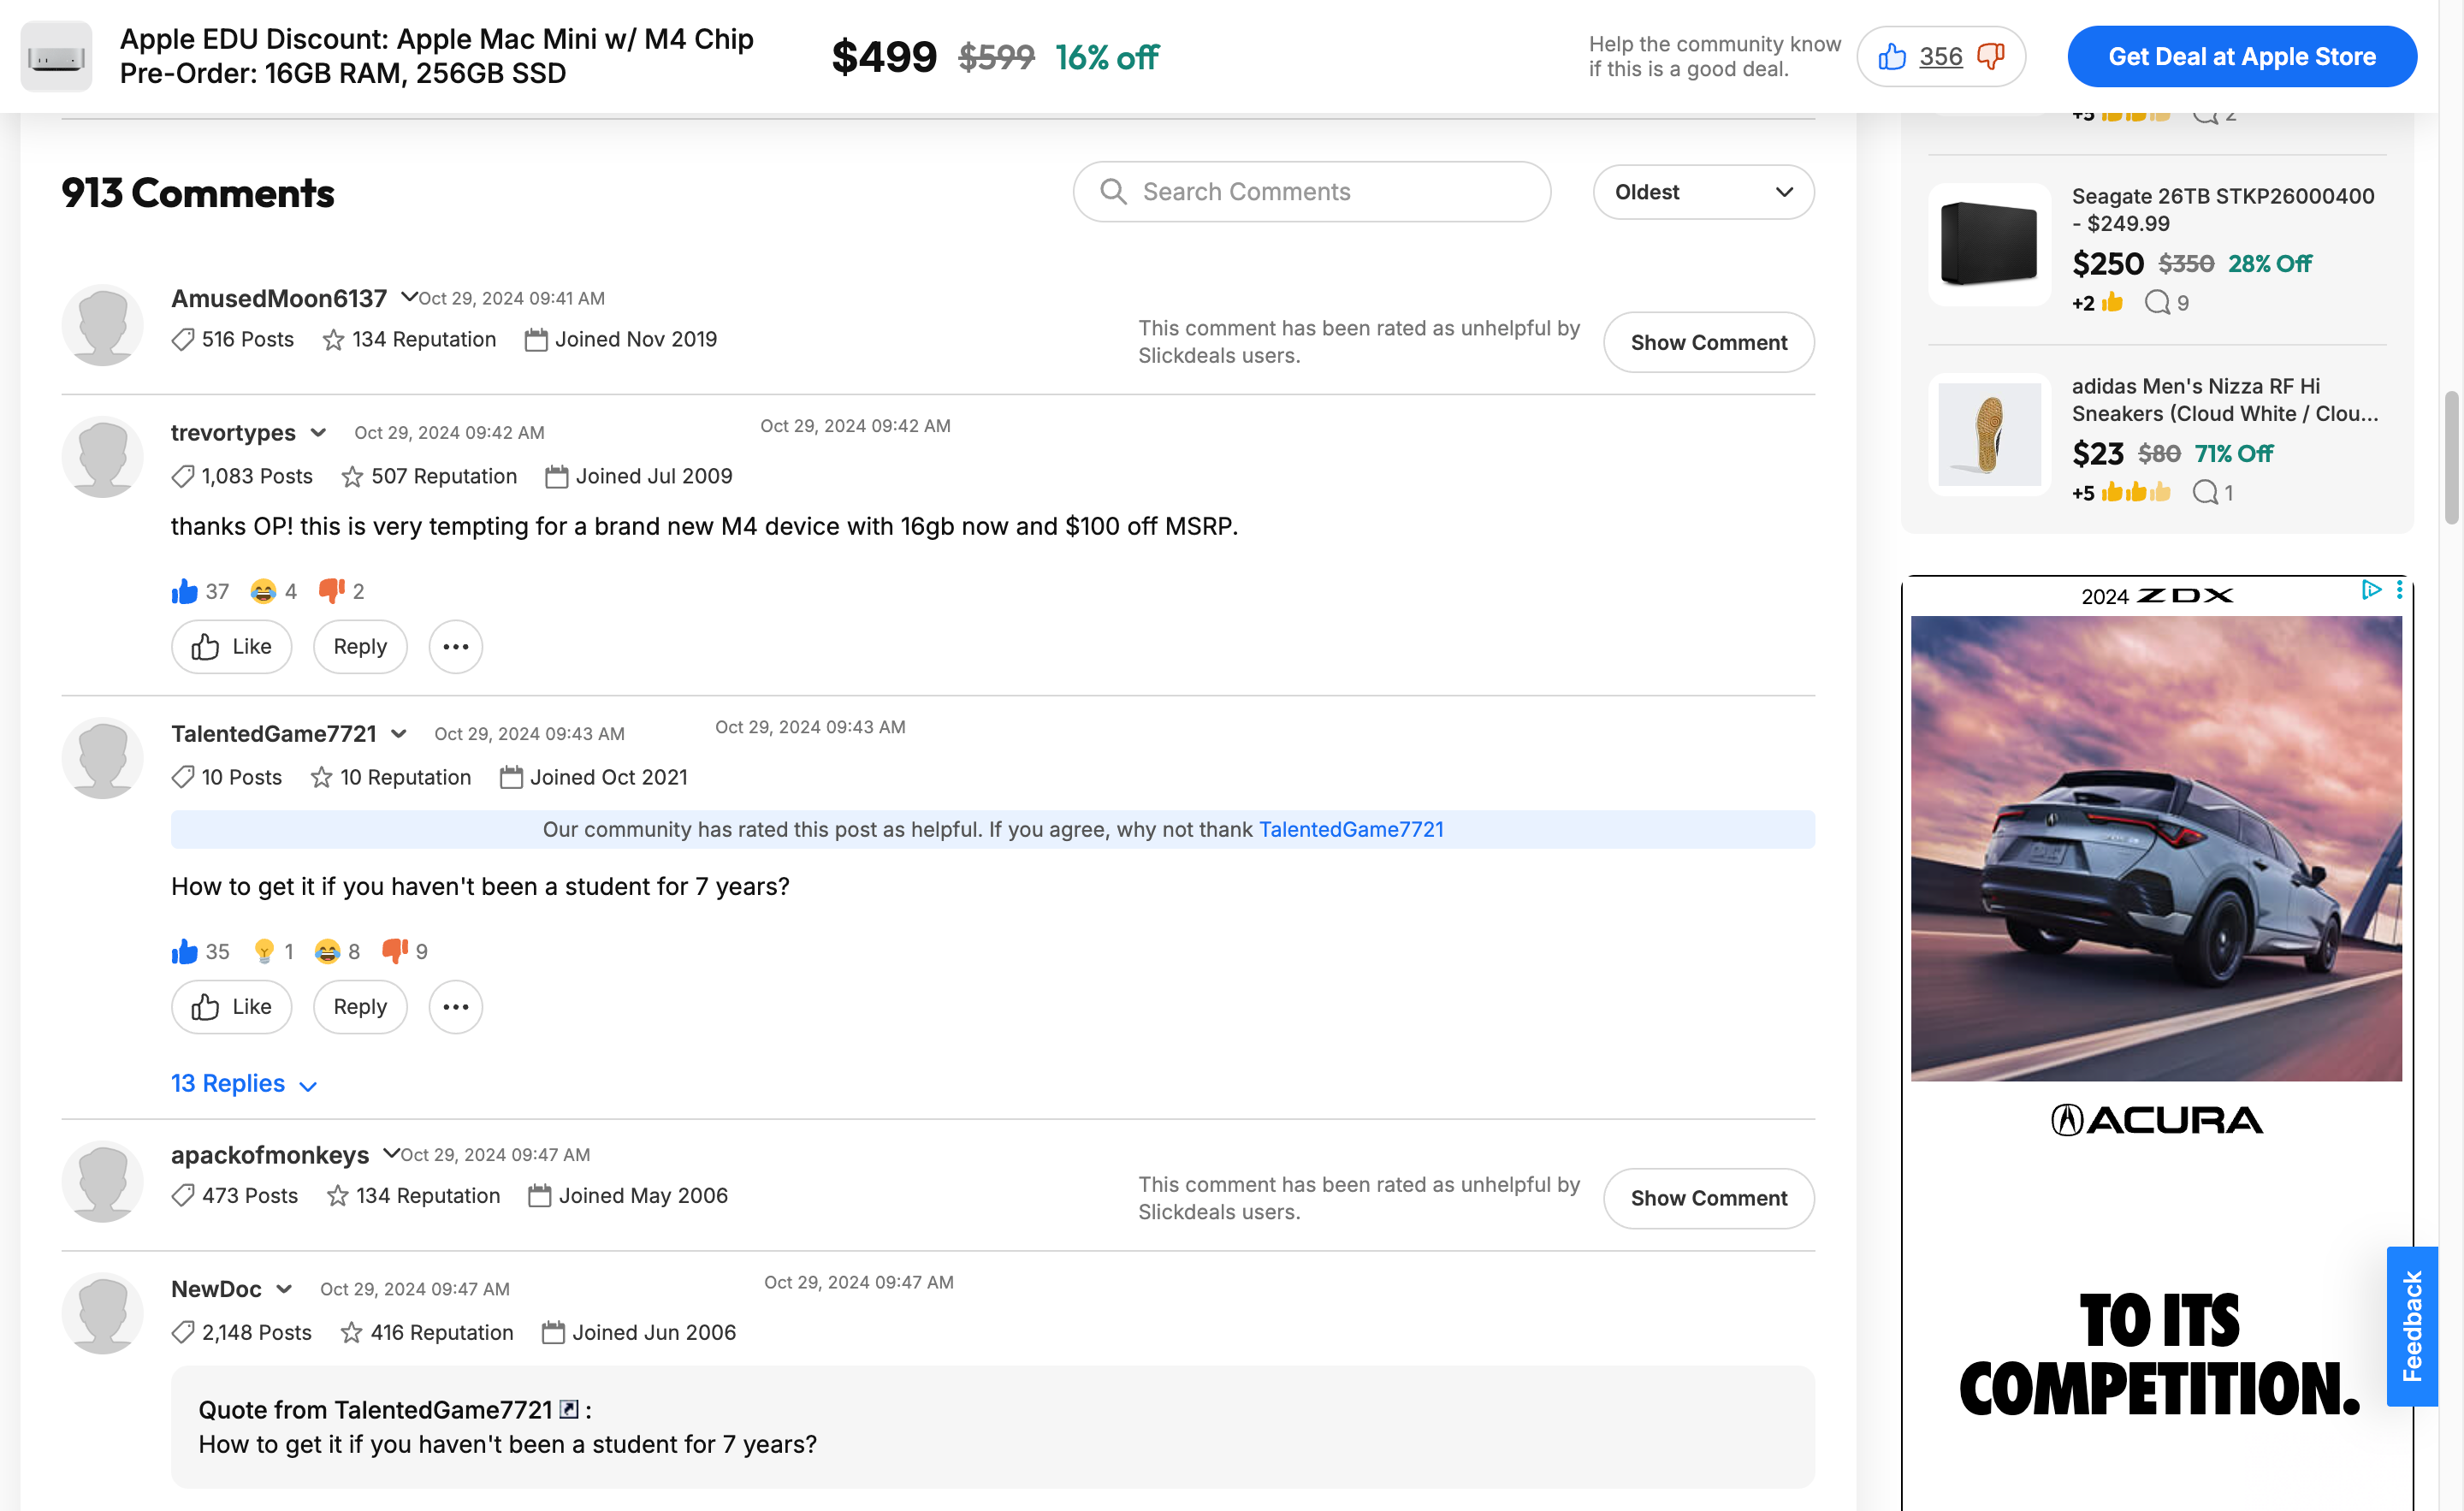Click thumbs-up reaction count 37
Screen dimensions: 2464x1511
(x=200, y=591)
